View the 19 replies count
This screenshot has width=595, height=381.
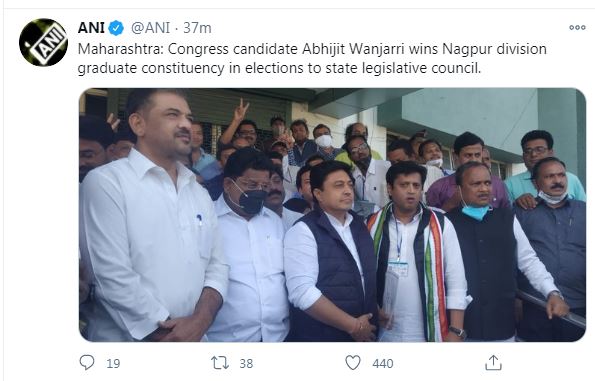(x=113, y=364)
